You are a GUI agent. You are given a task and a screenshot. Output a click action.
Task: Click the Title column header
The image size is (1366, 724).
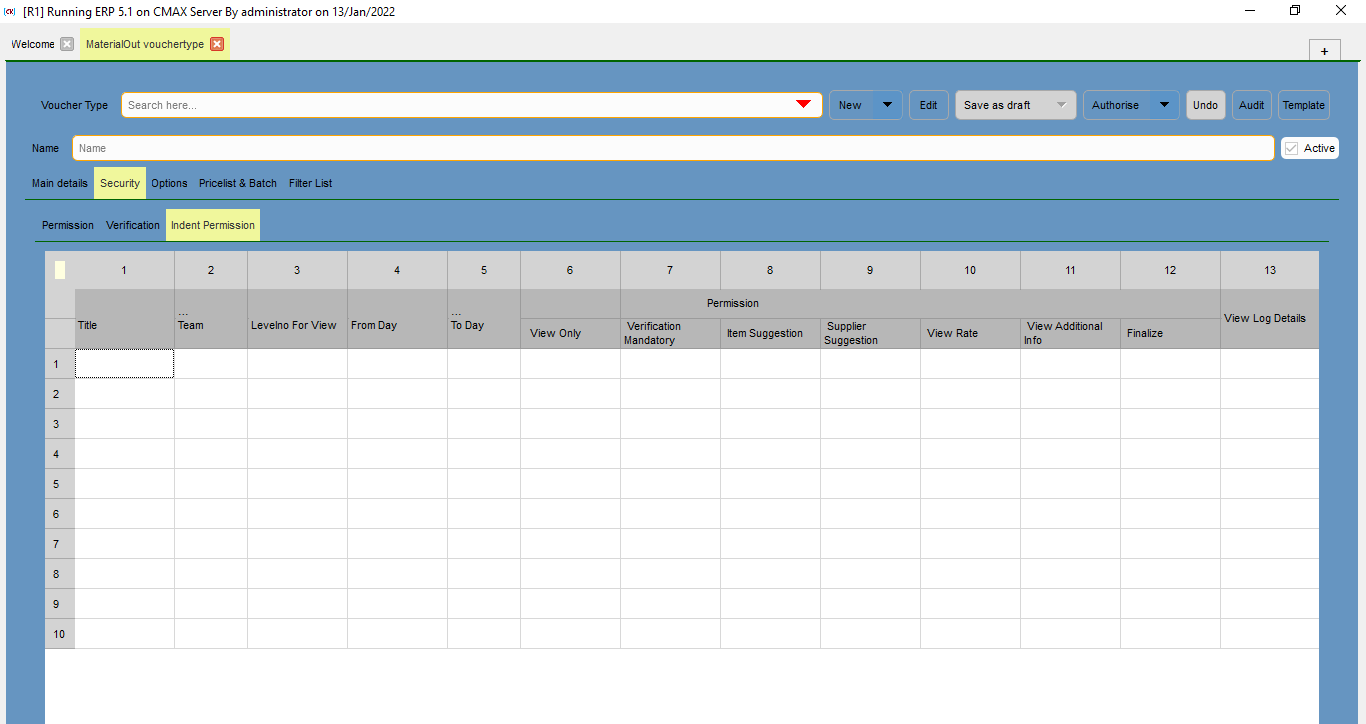(x=125, y=319)
